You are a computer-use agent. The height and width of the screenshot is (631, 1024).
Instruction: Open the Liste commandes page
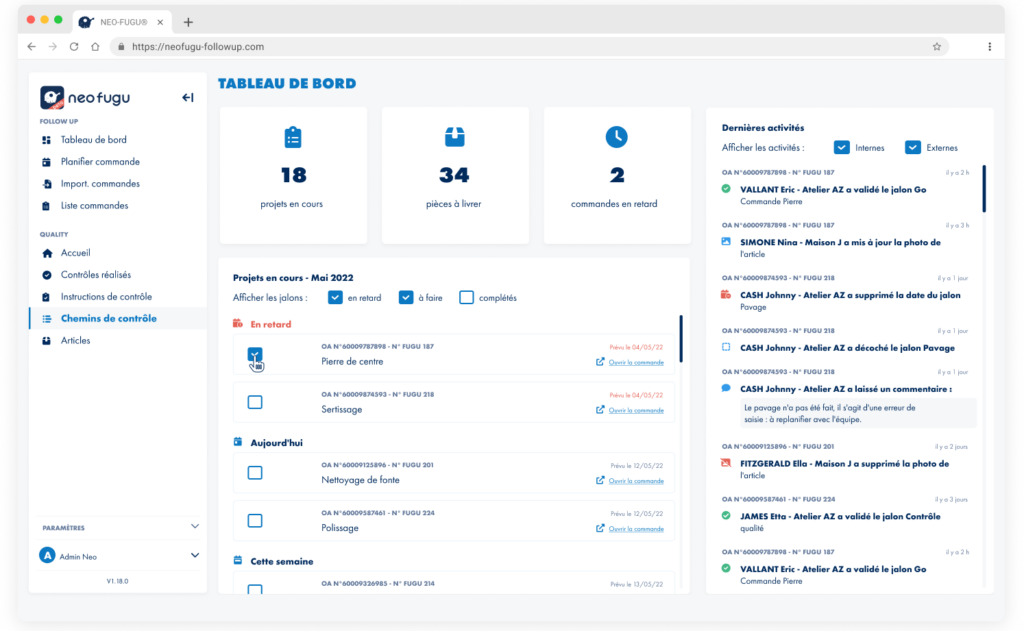(93, 205)
